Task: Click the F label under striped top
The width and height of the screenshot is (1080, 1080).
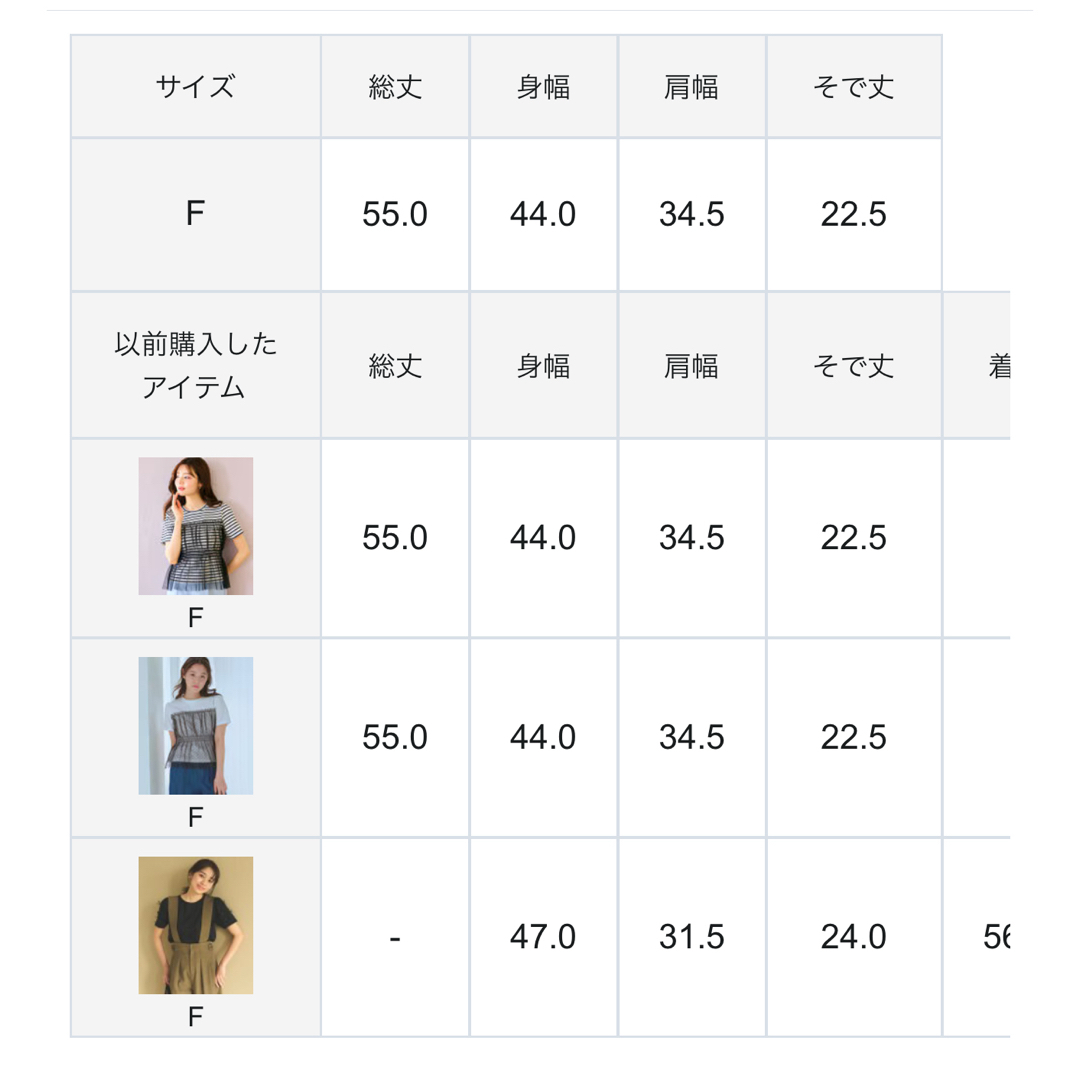Action: tap(196, 617)
